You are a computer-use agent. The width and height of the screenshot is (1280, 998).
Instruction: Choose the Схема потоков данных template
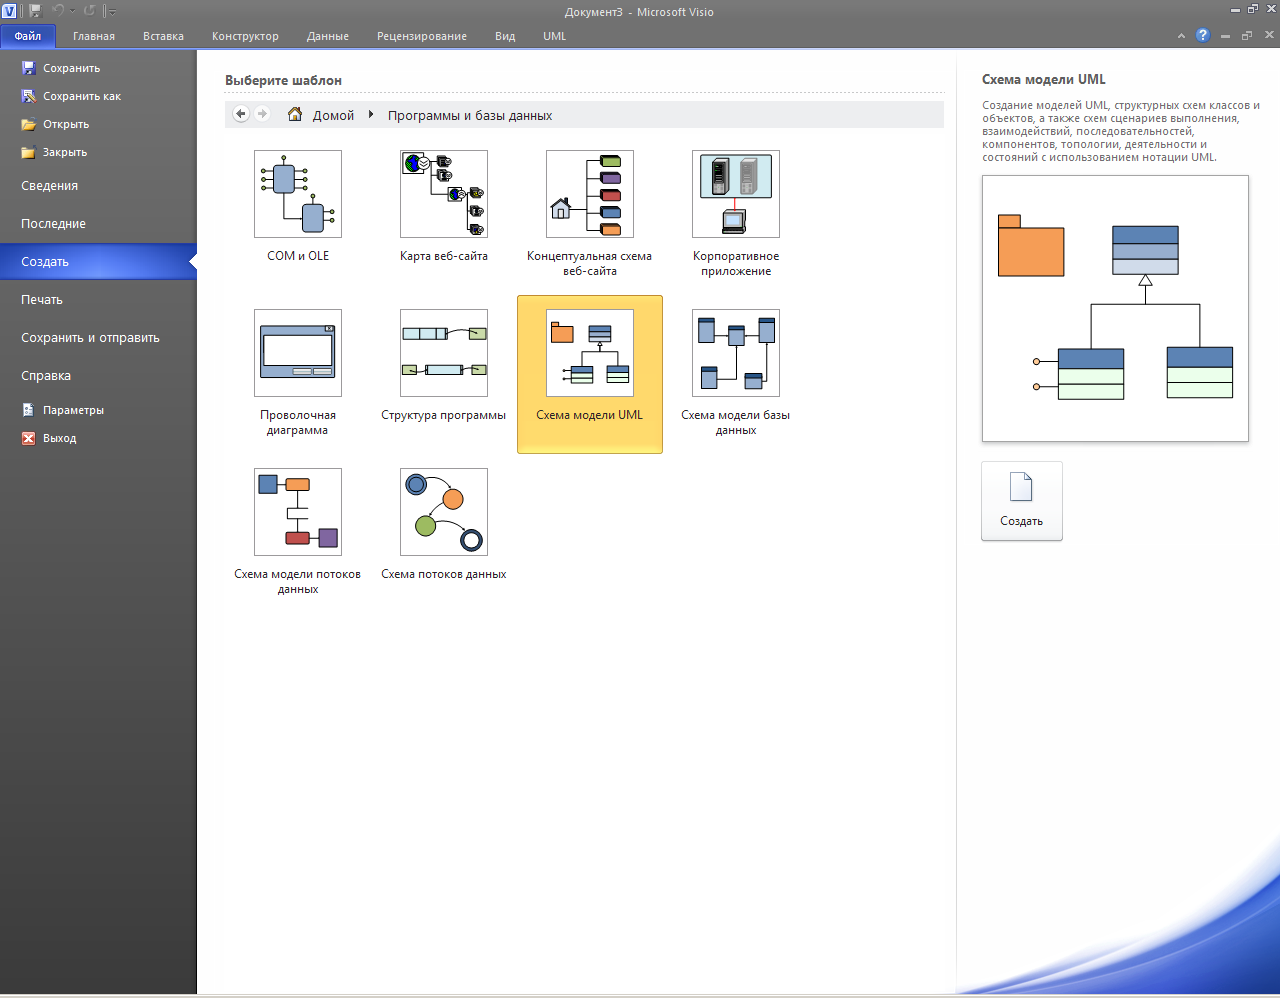(444, 524)
